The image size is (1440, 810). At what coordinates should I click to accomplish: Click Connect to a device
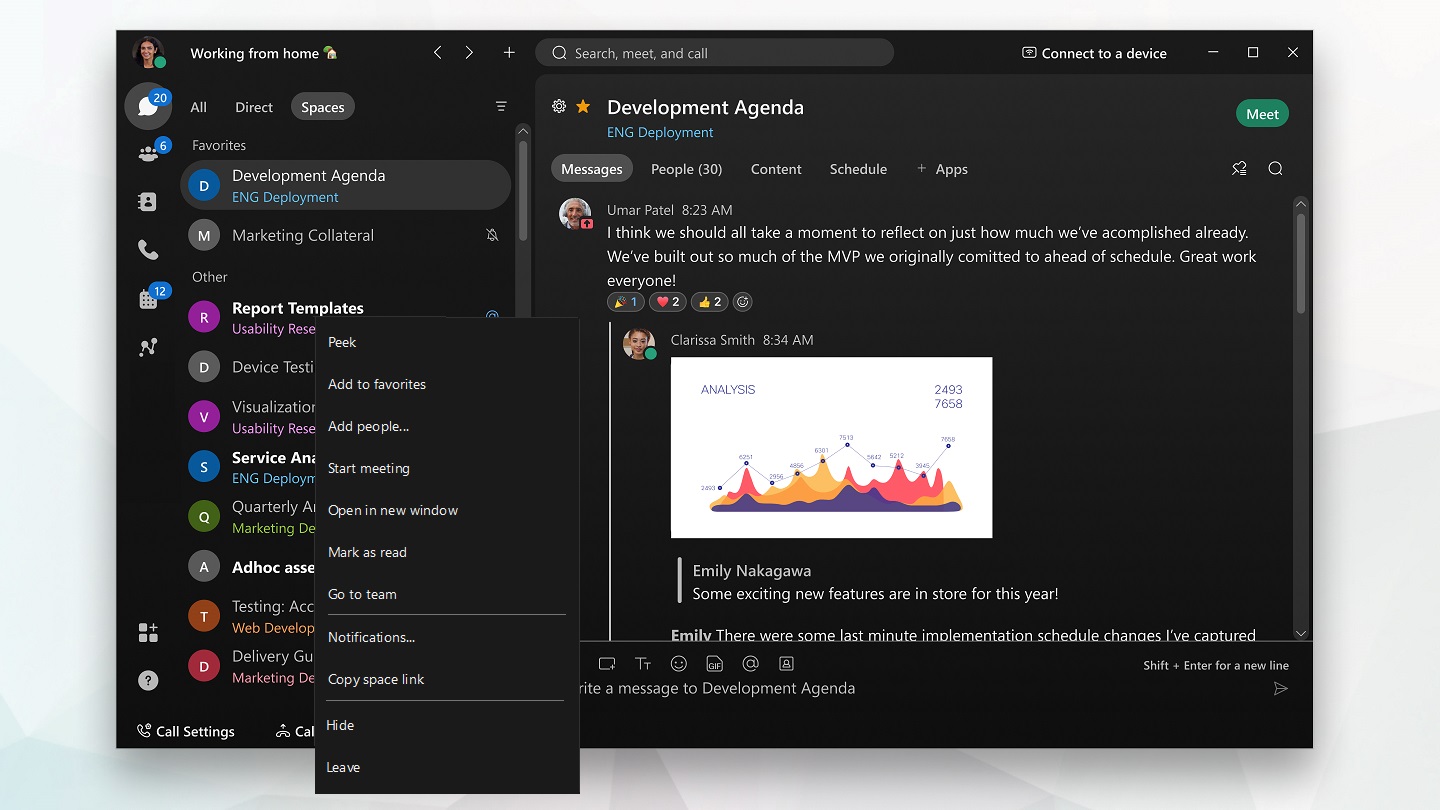tap(1094, 53)
